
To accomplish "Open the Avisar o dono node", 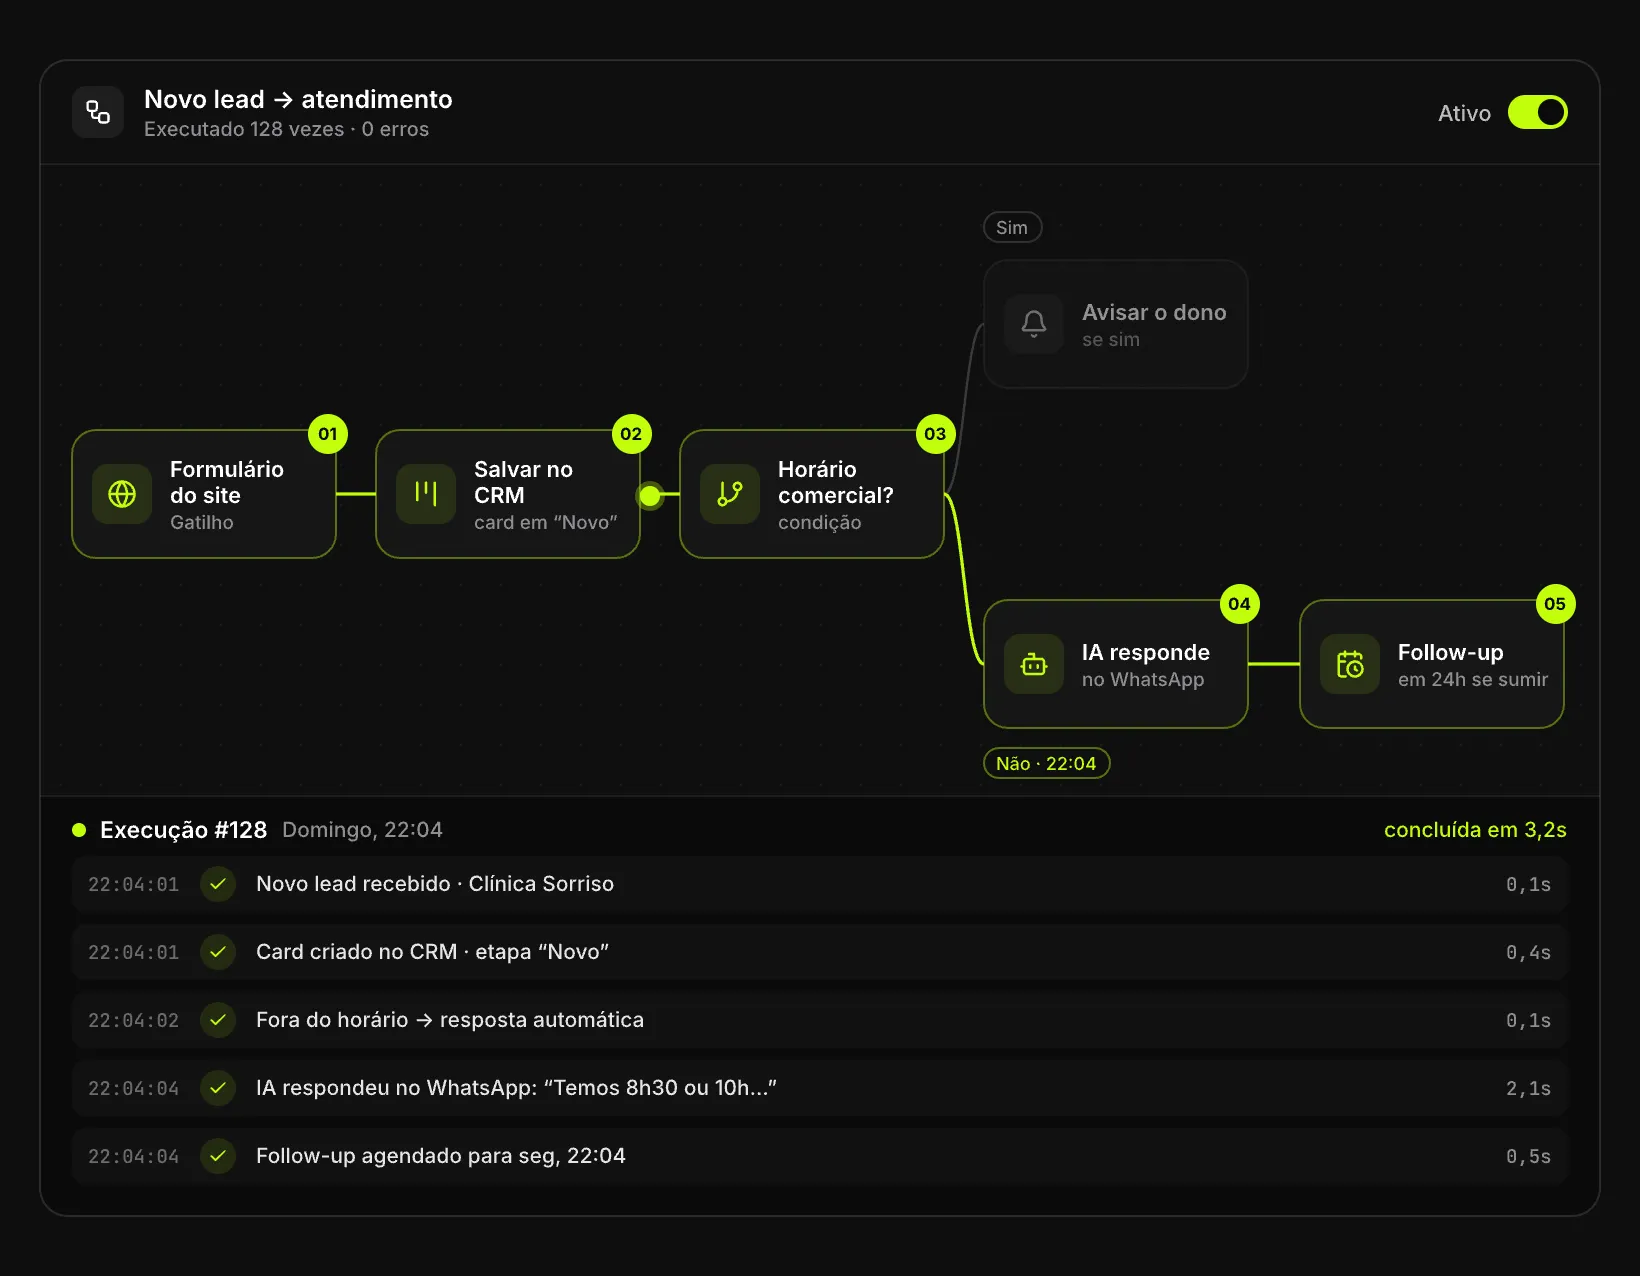I will (x=1116, y=324).
